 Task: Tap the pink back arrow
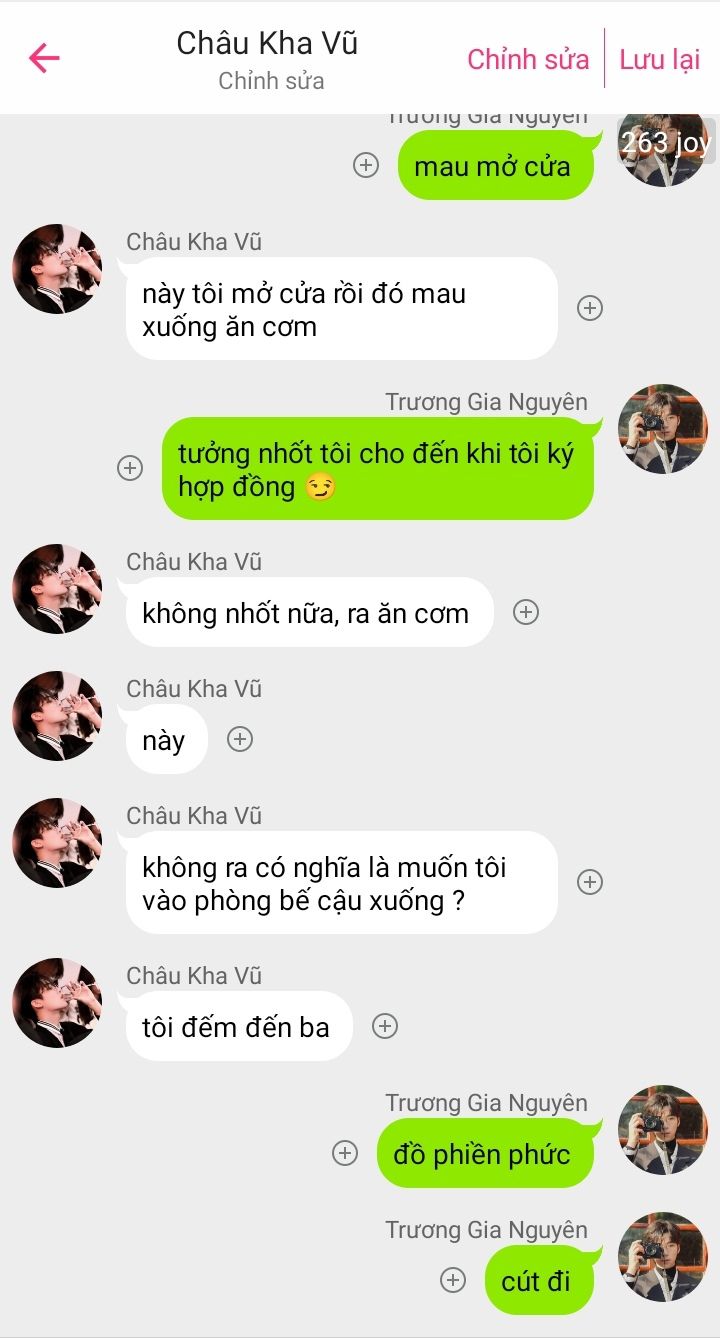pos(44,58)
